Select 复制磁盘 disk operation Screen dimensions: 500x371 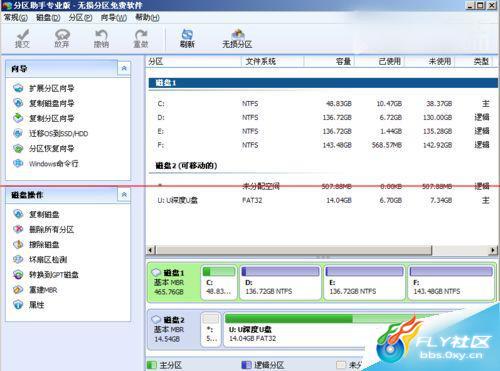point(36,214)
